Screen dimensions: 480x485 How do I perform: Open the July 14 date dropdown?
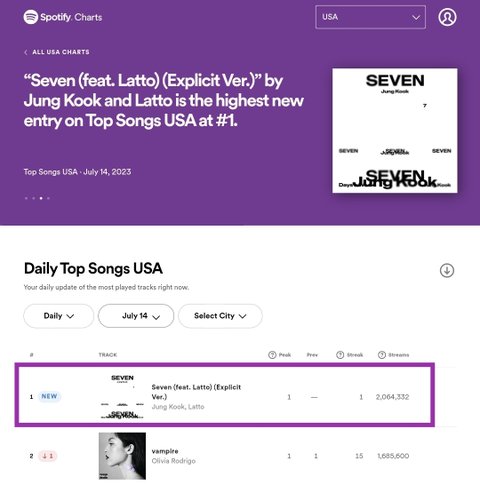[136, 316]
